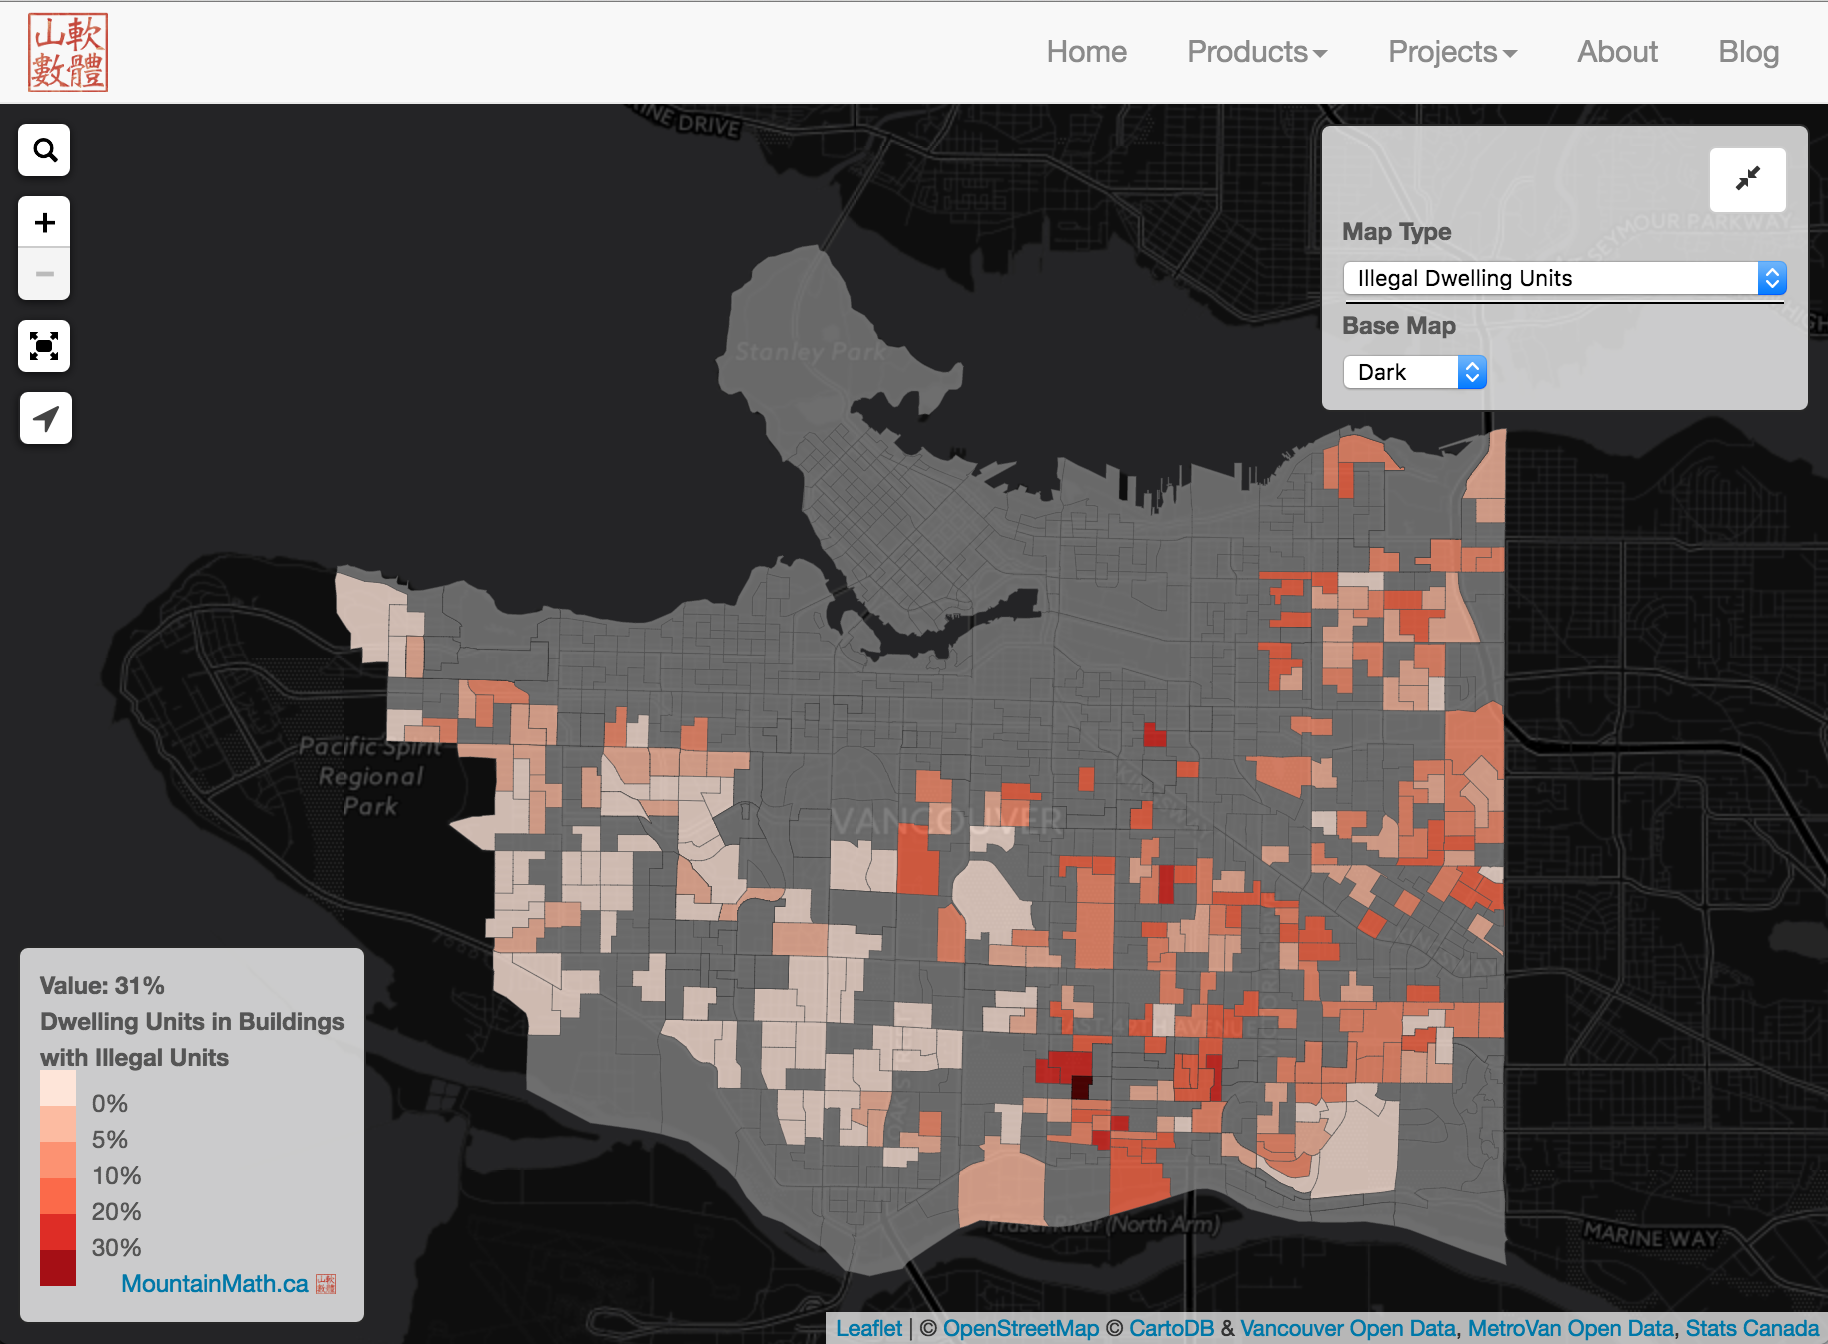Image resolution: width=1828 pixels, height=1344 pixels.
Task: Click the 'Base Map' label
Action: (1398, 326)
